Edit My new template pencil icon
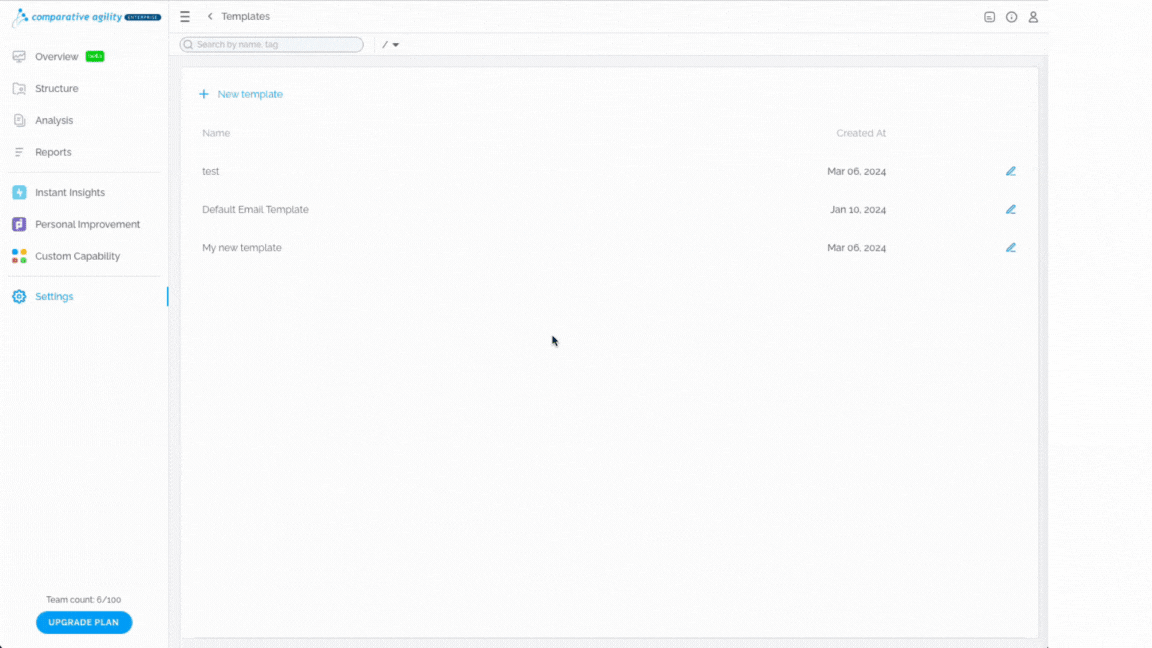This screenshot has height=648, width=1152. pyautogui.click(x=1011, y=248)
